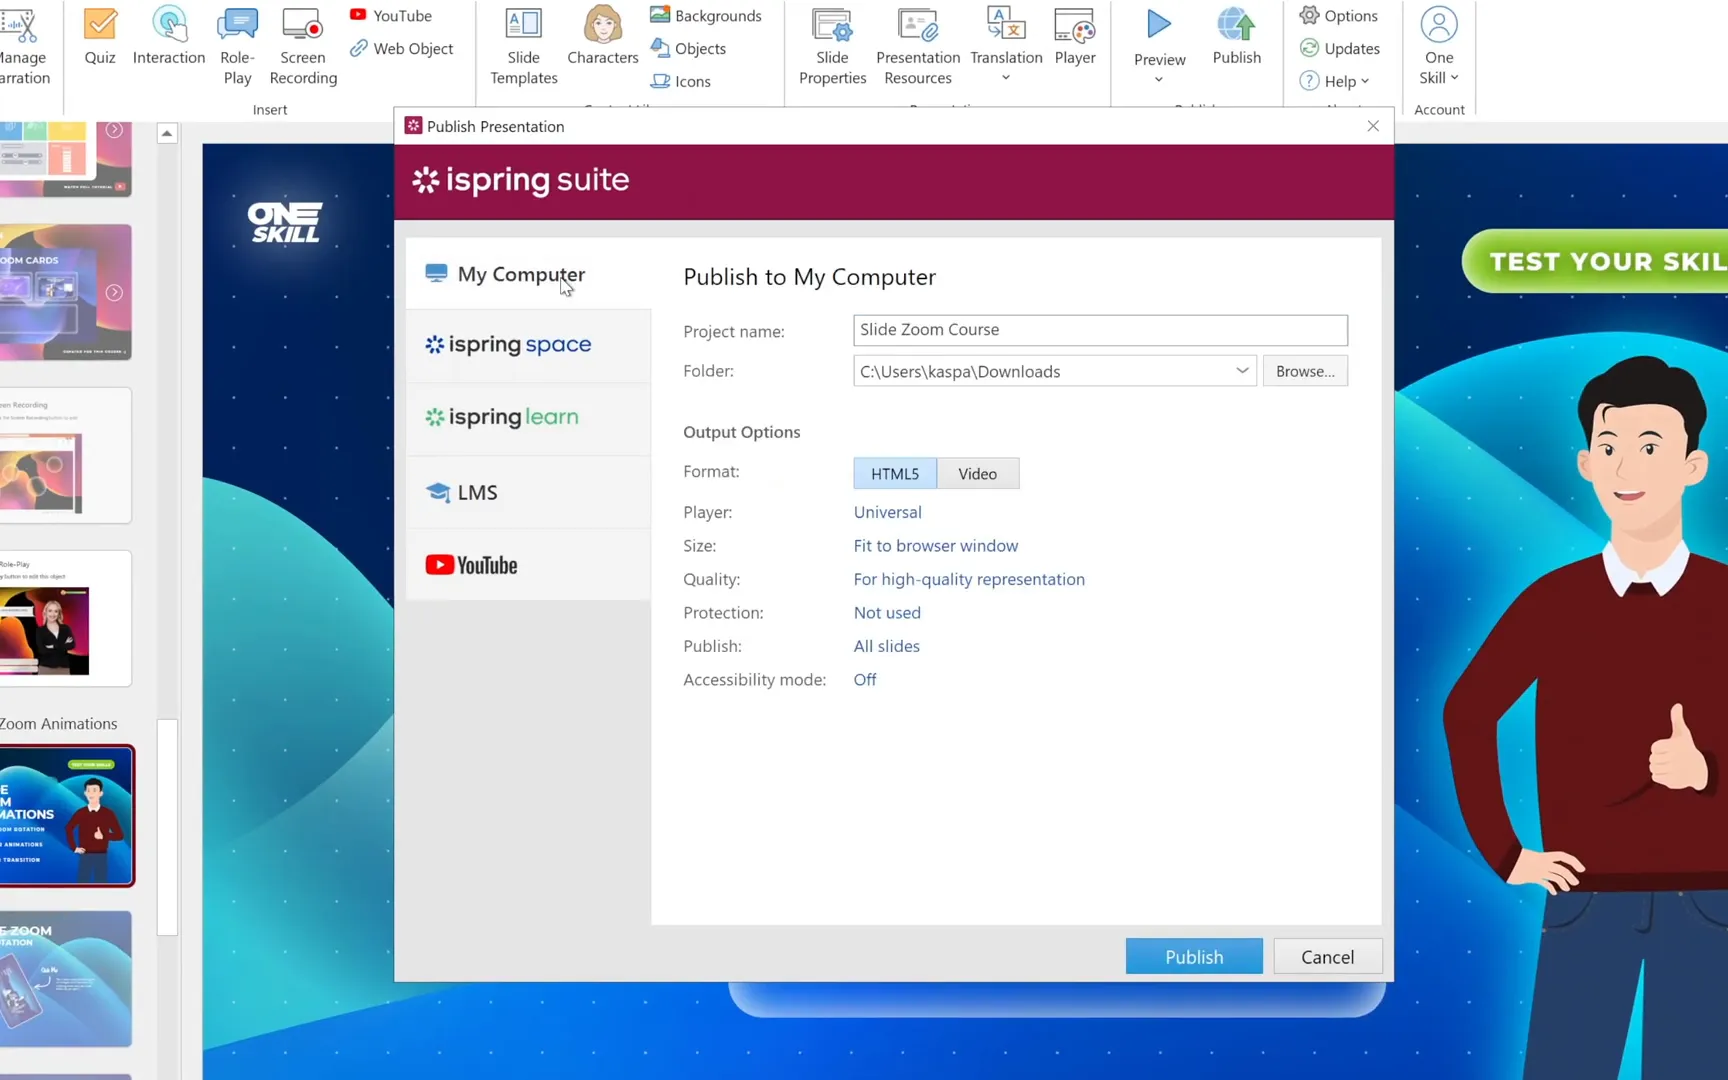This screenshot has width=1728, height=1080.
Task: Browse for an output folder
Action: click(x=1305, y=371)
